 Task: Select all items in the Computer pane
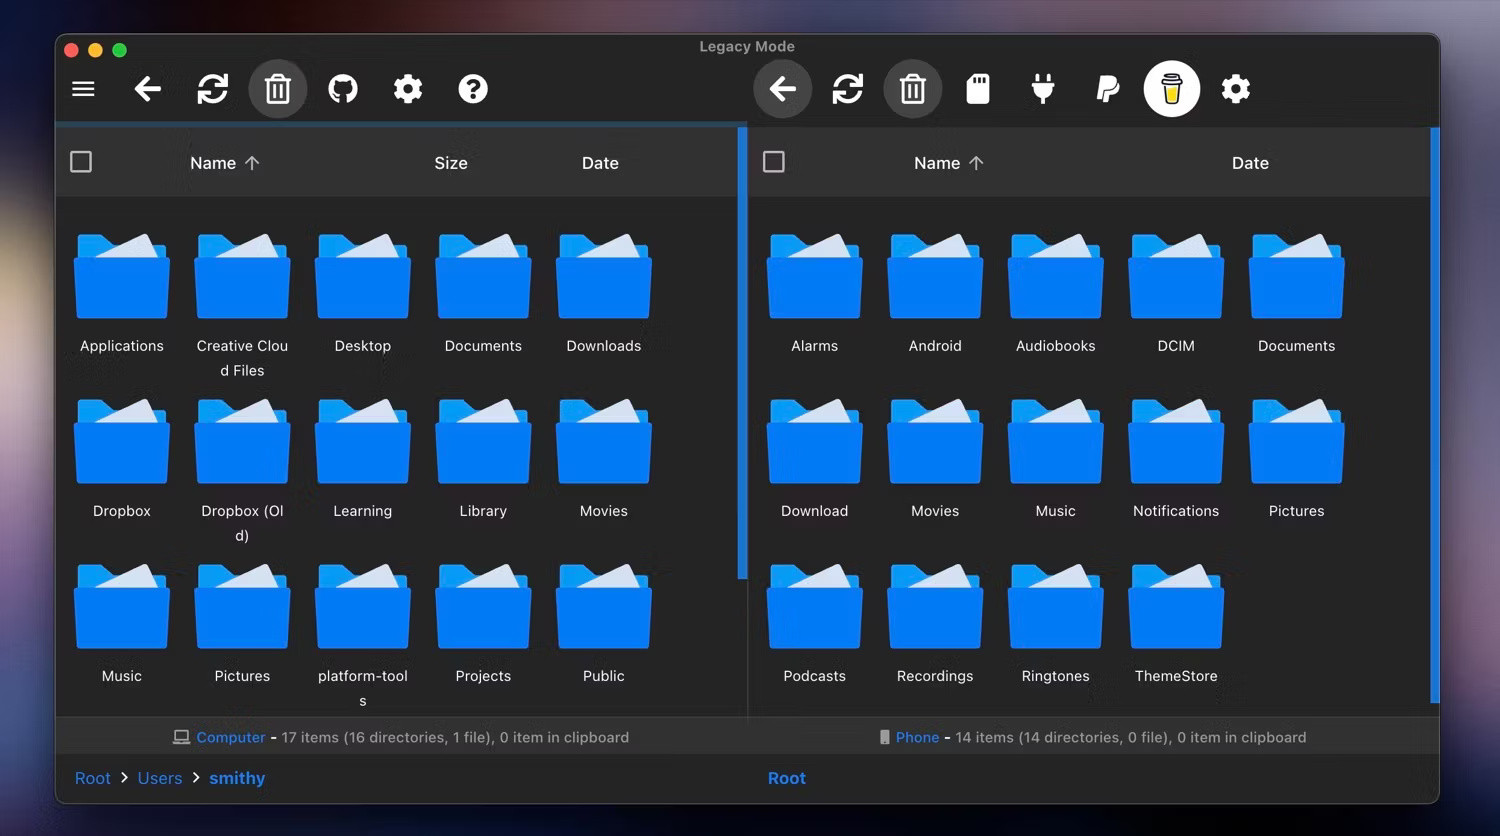(x=81, y=161)
